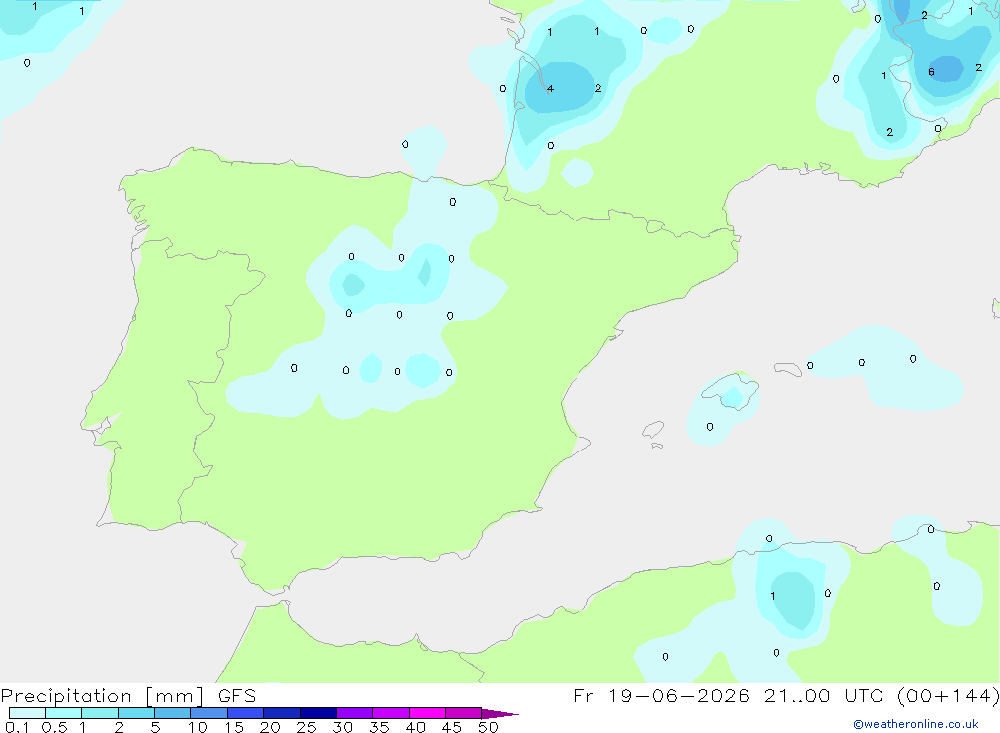Click the 40–45 mm magenta legend swatch
Viewport: 1000px width, 733px height.
427,713
